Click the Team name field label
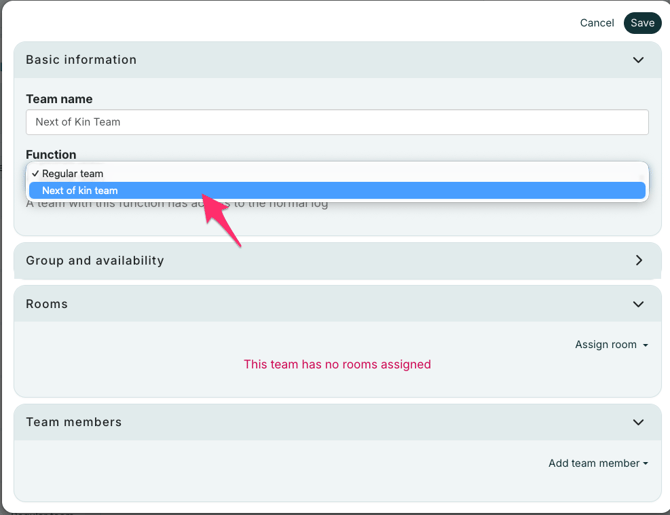The height and width of the screenshot is (515, 670). coord(59,100)
